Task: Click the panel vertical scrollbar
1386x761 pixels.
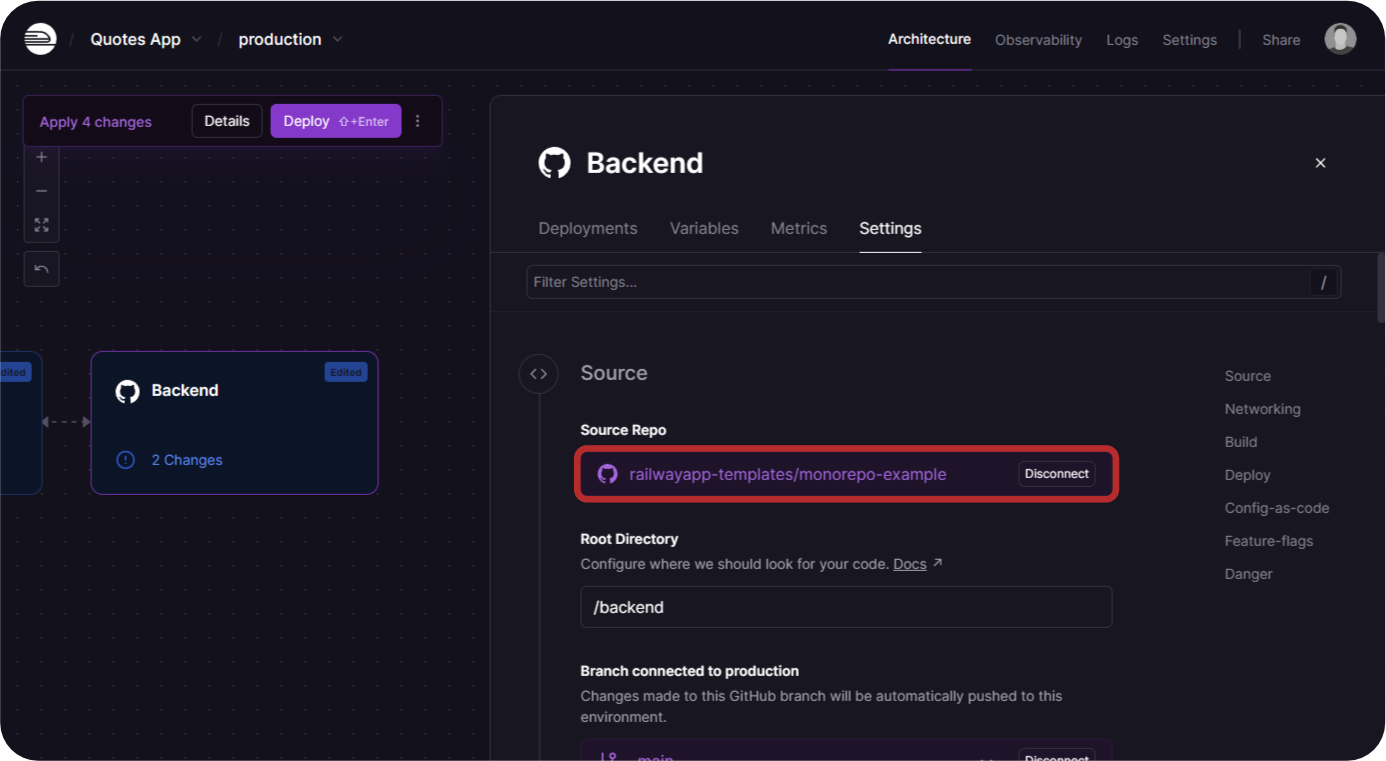Action: tap(1381, 288)
